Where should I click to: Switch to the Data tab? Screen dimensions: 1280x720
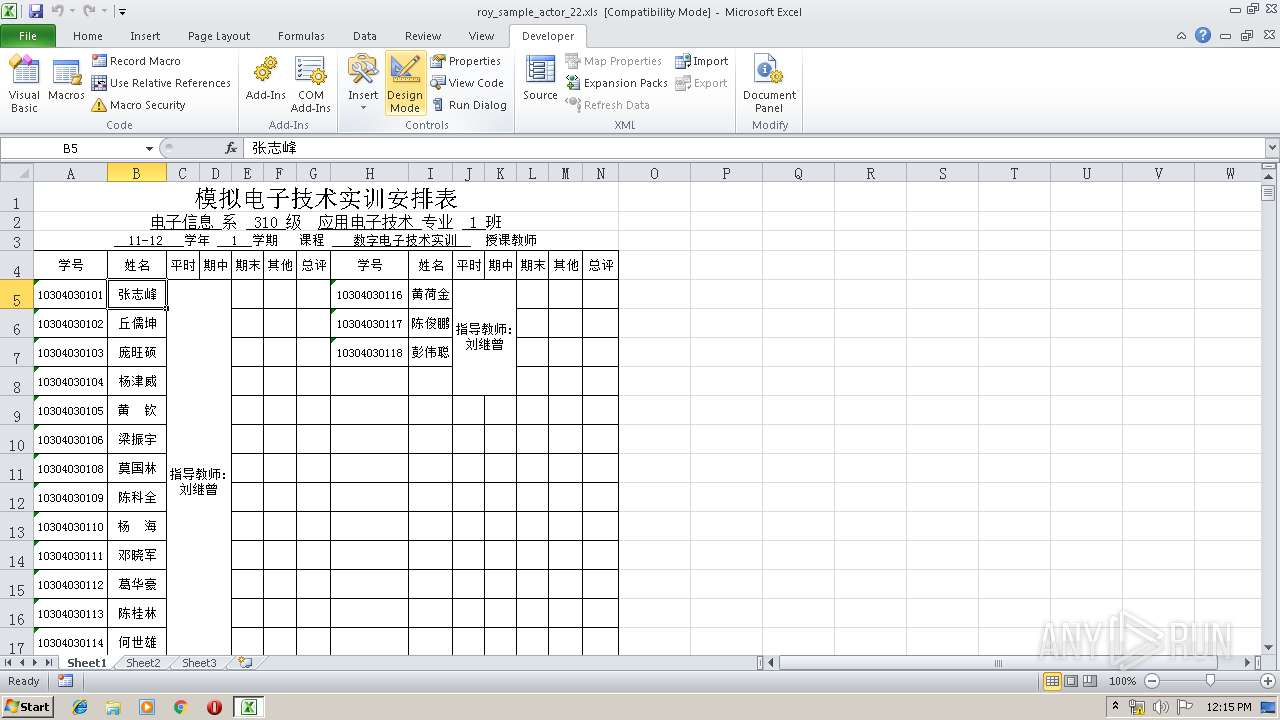click(x=365, y=36)
